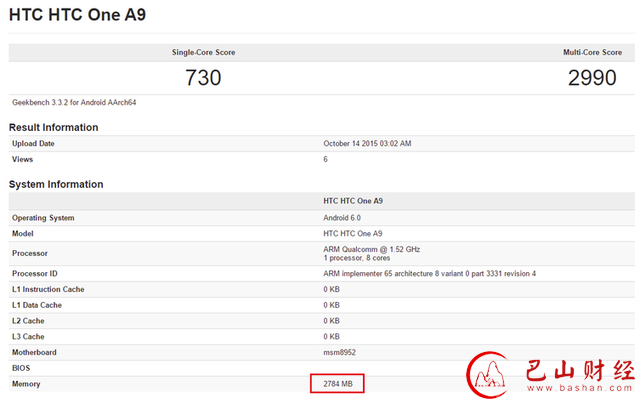Click the "L1 Data Cache" label

37,305
